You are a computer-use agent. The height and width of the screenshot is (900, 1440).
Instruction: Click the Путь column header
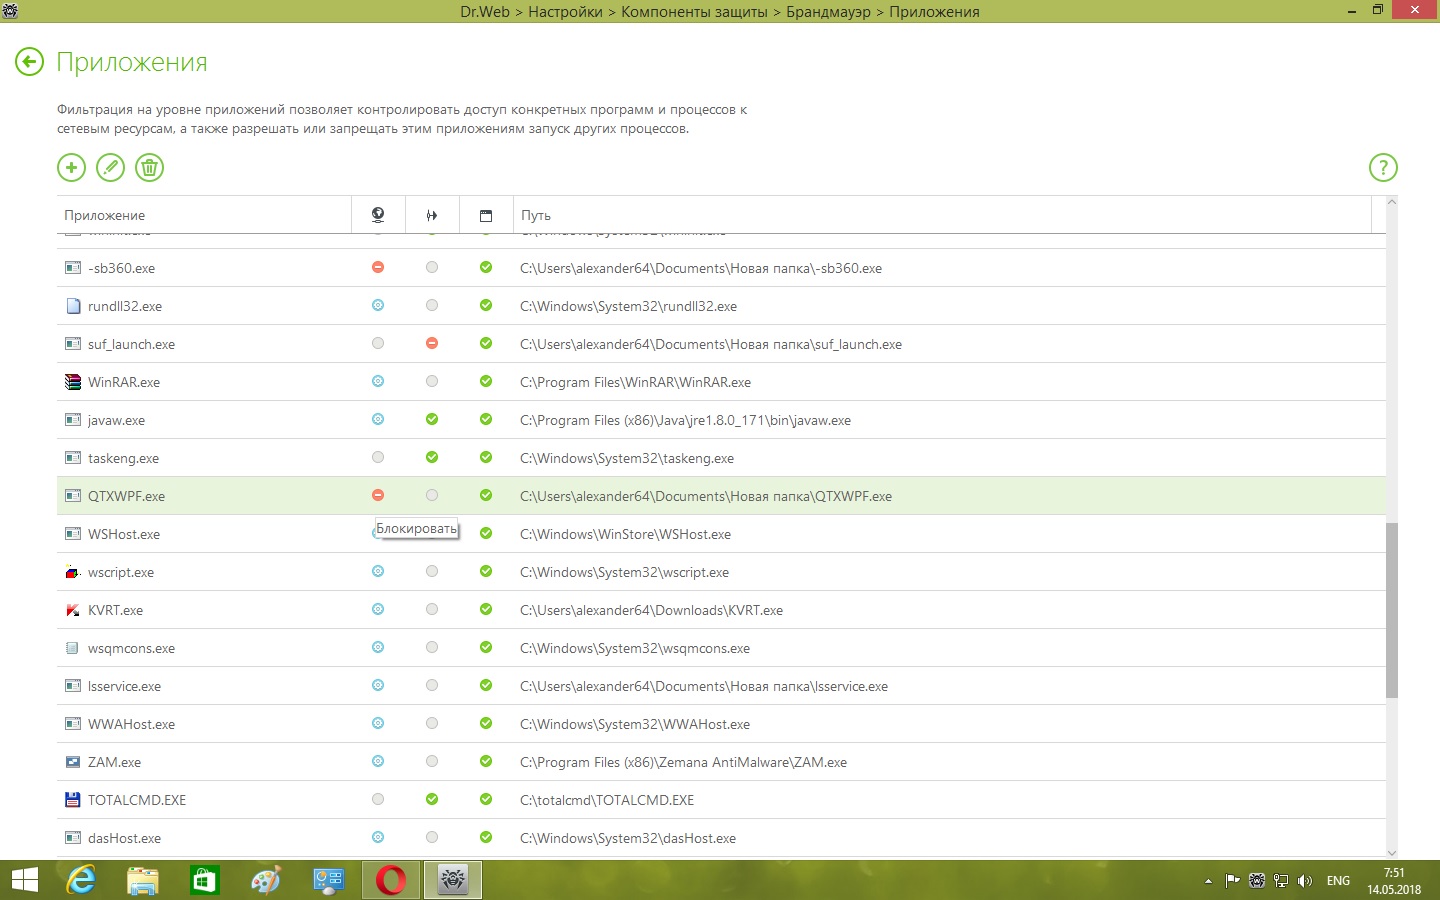pos(536,215)
